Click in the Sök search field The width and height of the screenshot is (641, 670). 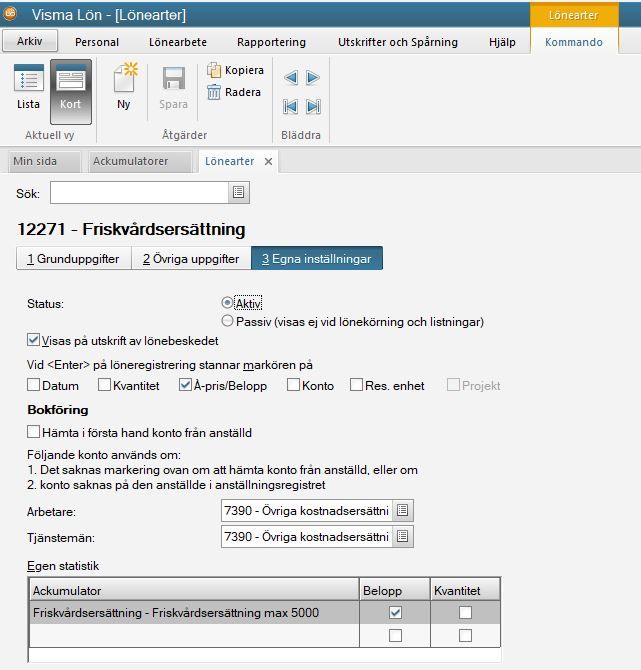(139, 192)
